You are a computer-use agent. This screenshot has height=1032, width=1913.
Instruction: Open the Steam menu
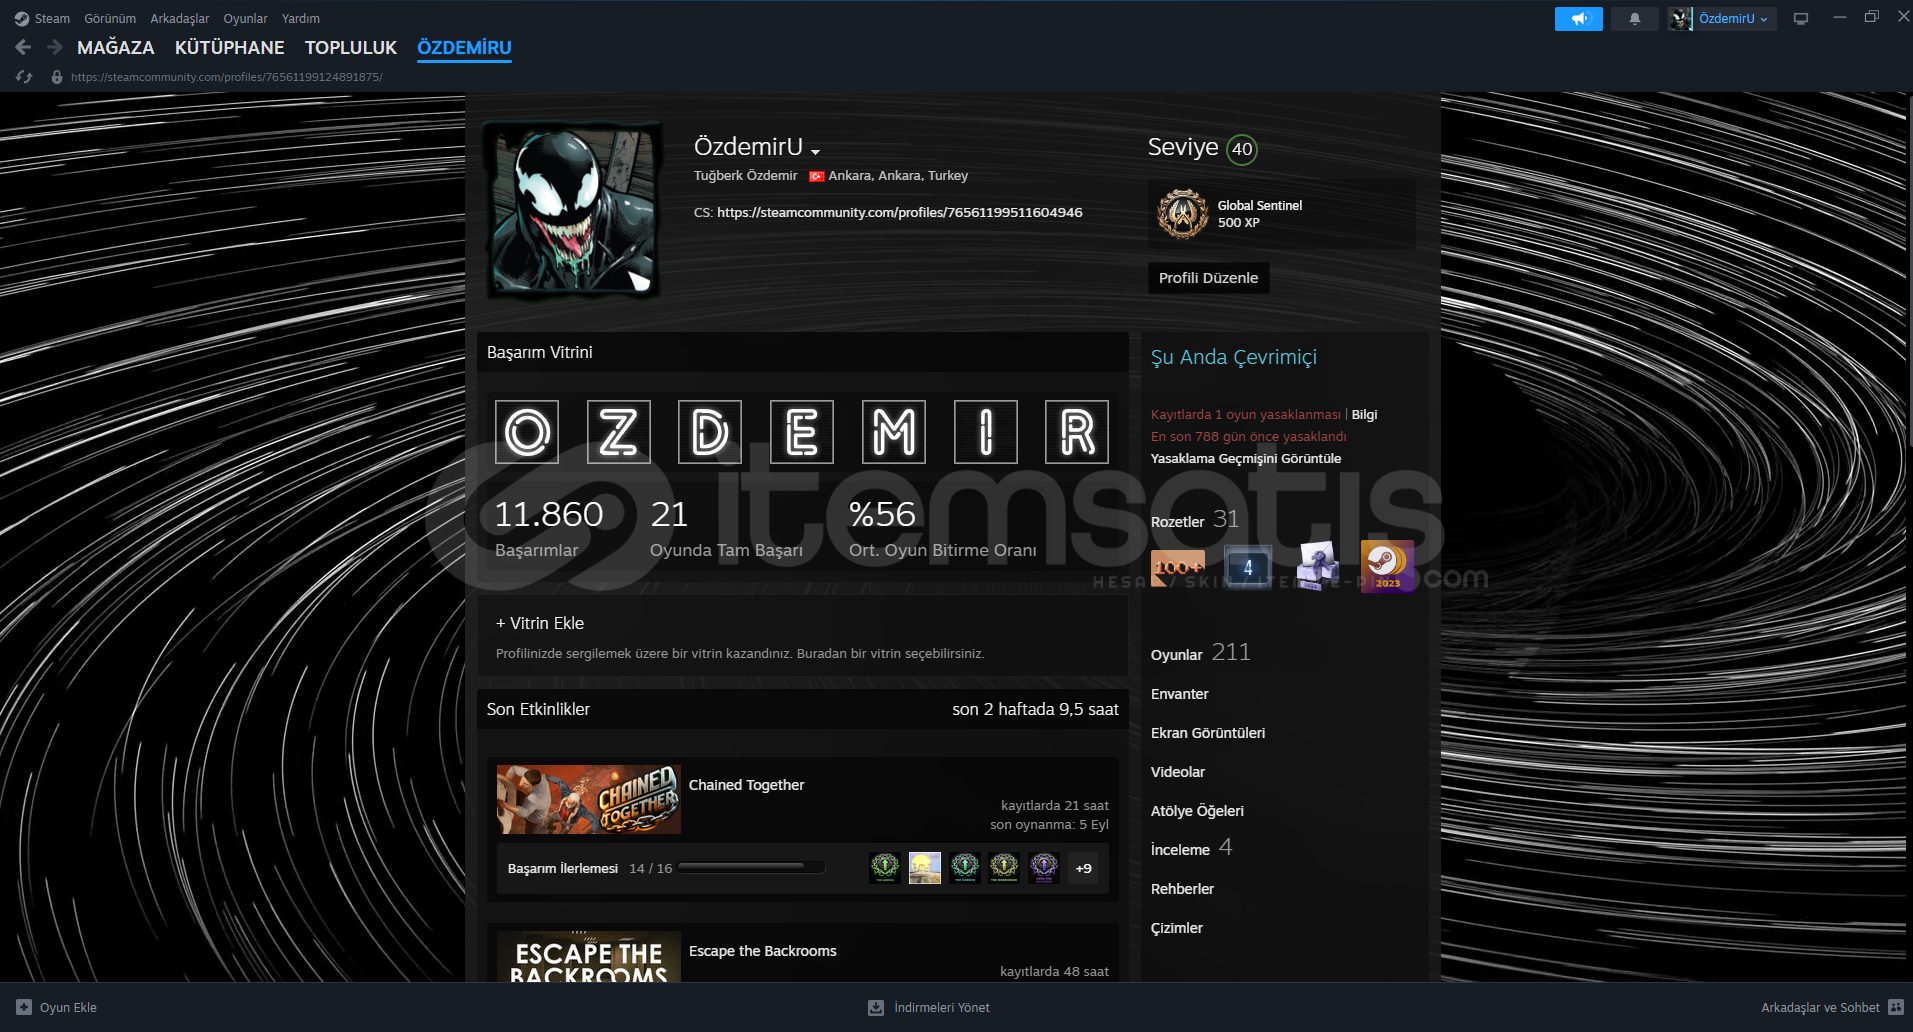52,18
